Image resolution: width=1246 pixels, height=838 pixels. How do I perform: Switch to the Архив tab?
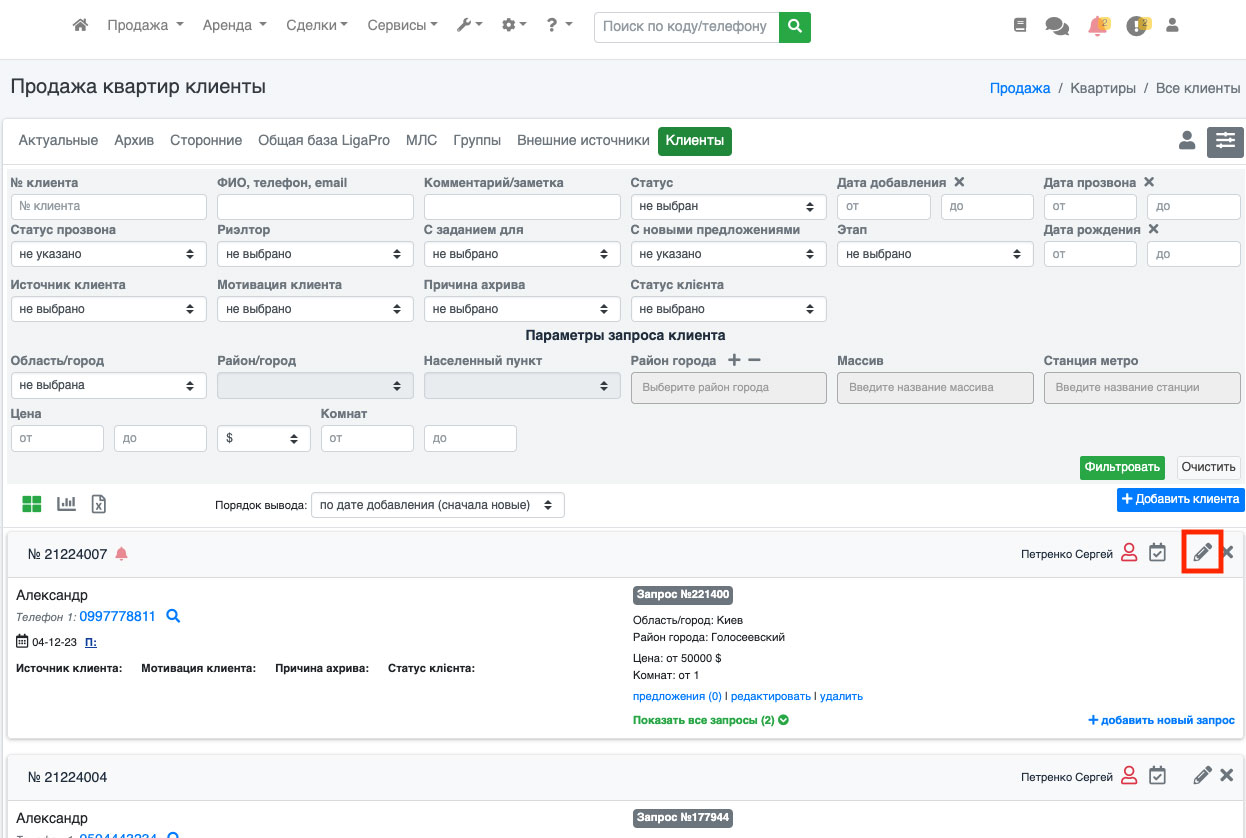[x=134, y=141]
